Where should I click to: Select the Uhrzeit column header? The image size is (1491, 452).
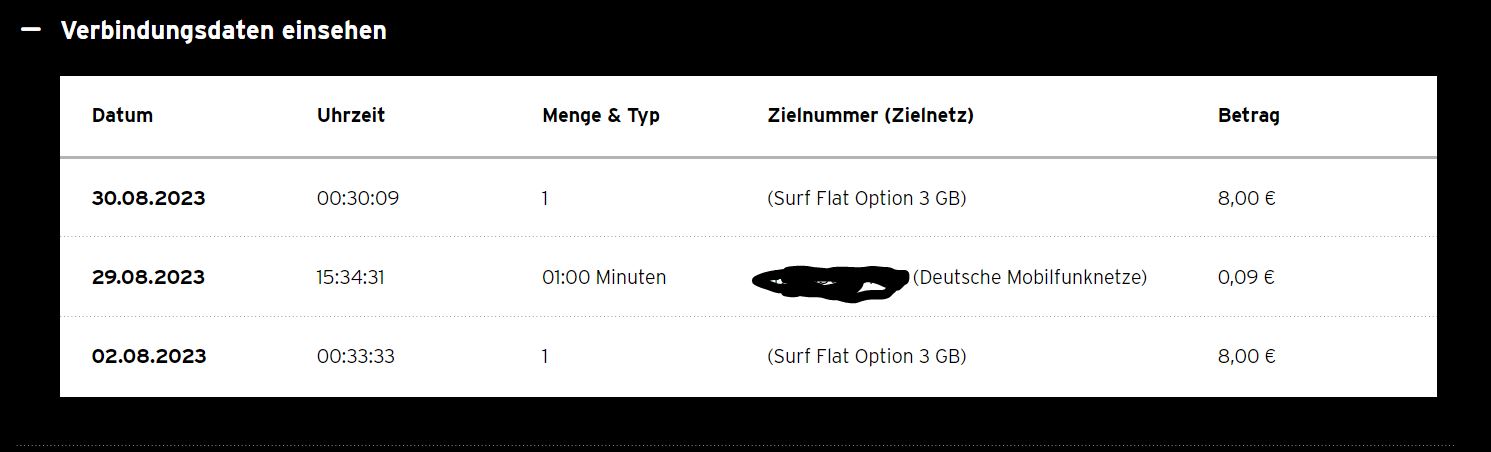(350, 115)
